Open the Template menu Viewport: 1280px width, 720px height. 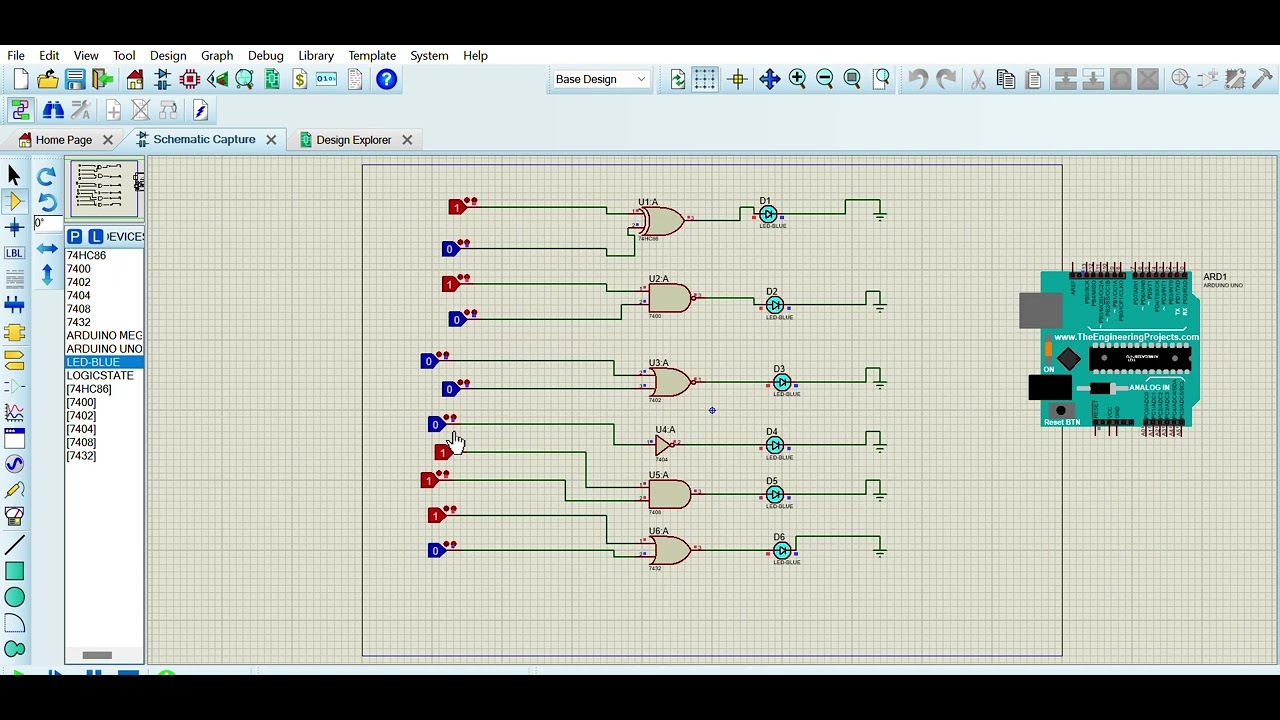click(372, 55)
